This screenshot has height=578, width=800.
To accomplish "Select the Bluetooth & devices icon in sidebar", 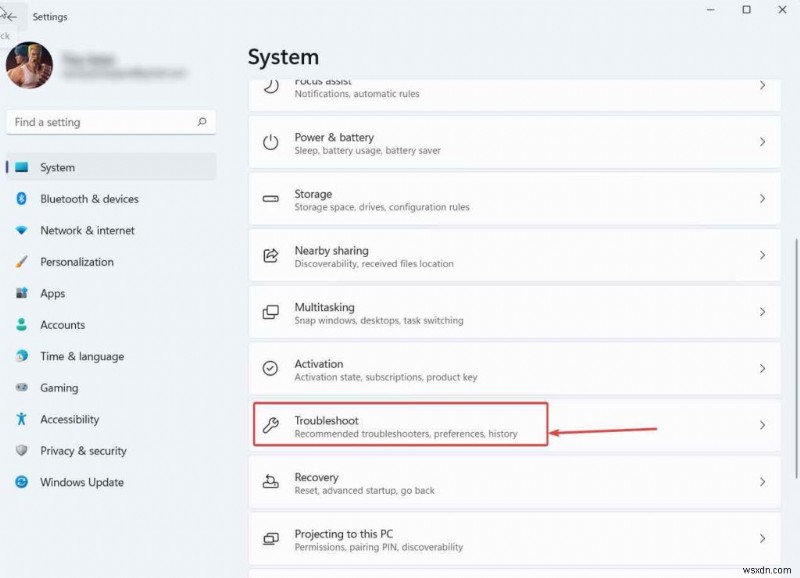I will pyautogui.click(x=23, y=199).
